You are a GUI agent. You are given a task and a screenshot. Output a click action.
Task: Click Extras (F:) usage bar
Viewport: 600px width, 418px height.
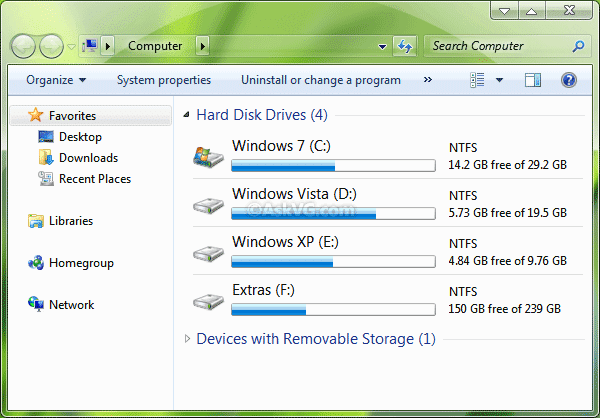pos(333,309)
